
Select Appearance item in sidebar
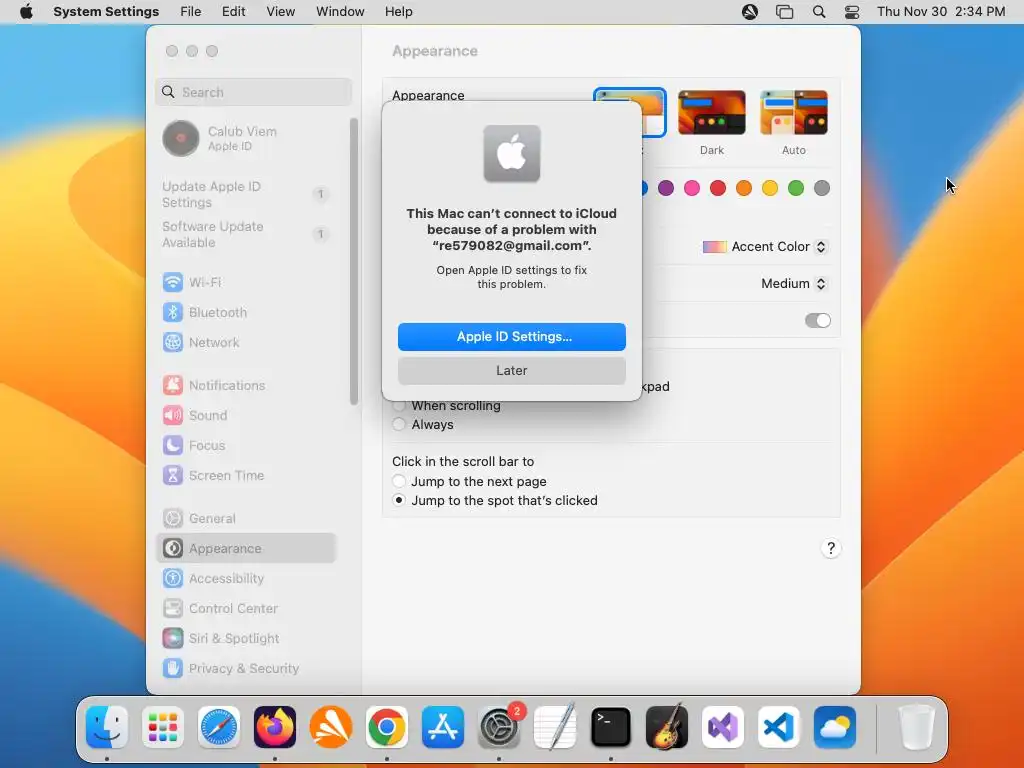pos(246,549)
